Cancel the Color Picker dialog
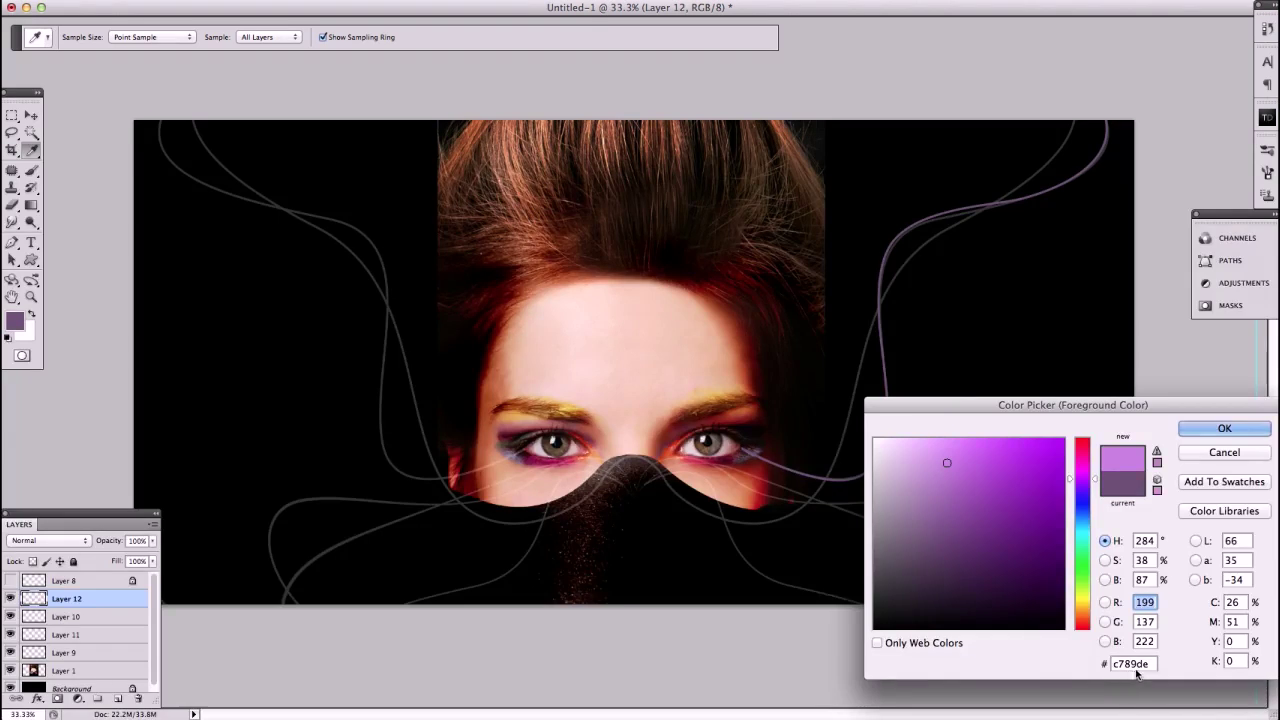The width and height of the screenshot is (1280, 720). point(1224,453)
